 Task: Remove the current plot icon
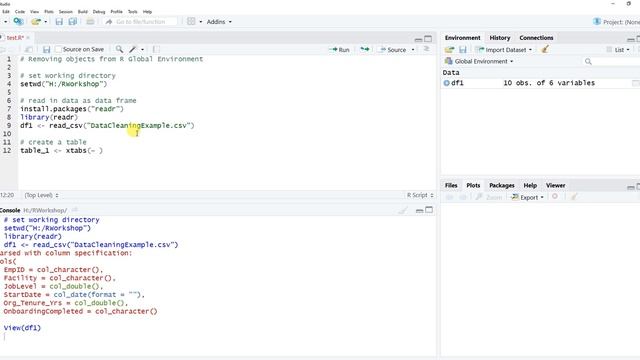click(555, 197)
